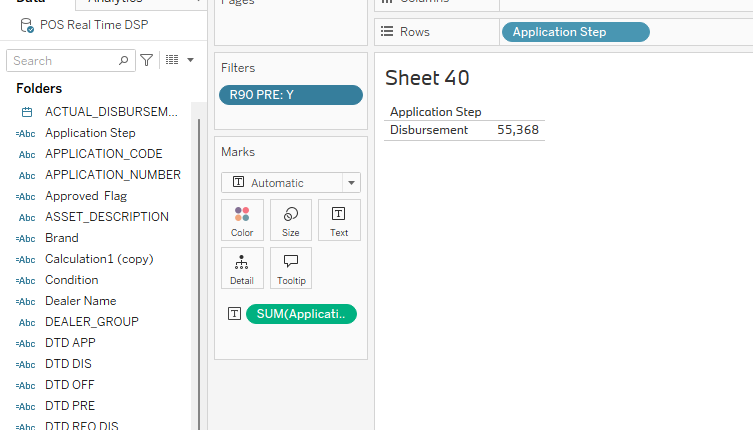This screenshot has width=753, height=430.
Task: Click the filter funnel icon in Data pane
Action: click(x=146, y=60)
